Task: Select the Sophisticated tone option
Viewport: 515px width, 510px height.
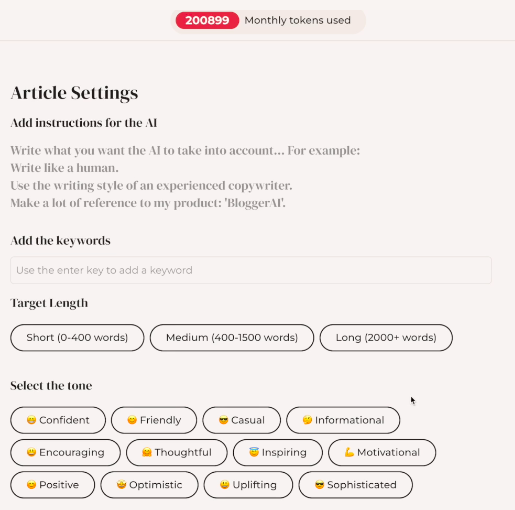Action: [356, 485]
